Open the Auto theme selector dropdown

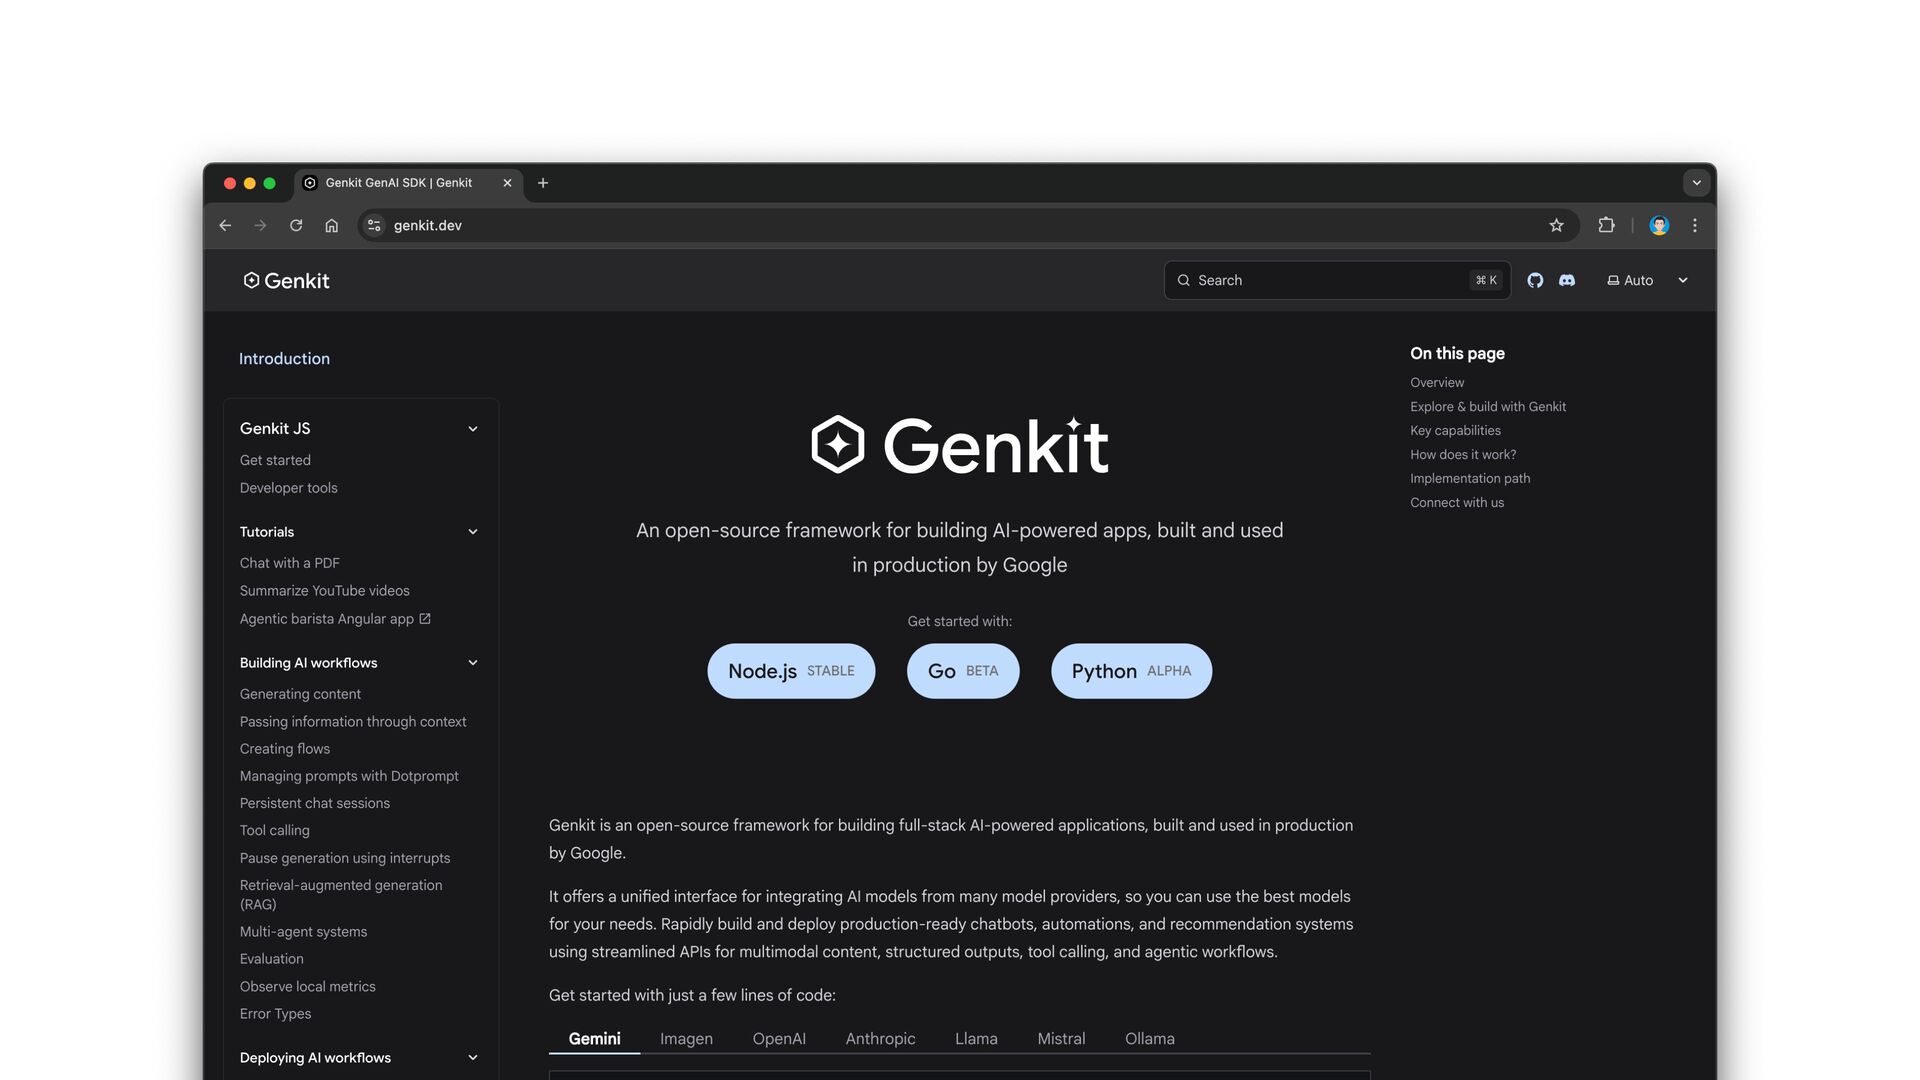[1647, 281]
